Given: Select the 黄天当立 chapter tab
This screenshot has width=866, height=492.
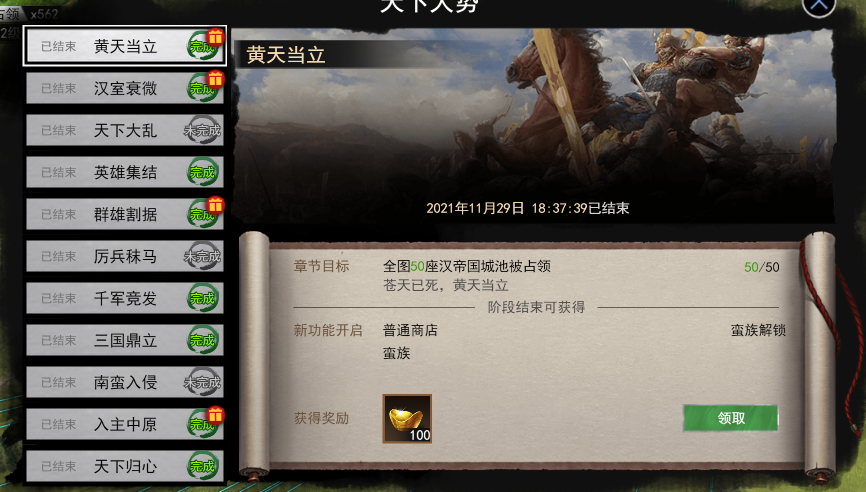Looking at the screenshot, I should tap(125, 46).
